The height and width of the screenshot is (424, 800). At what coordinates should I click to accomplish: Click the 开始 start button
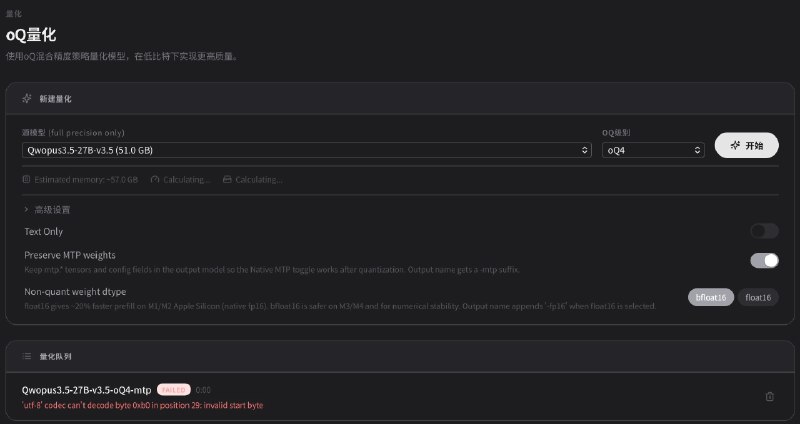click(x=746, y=145)
